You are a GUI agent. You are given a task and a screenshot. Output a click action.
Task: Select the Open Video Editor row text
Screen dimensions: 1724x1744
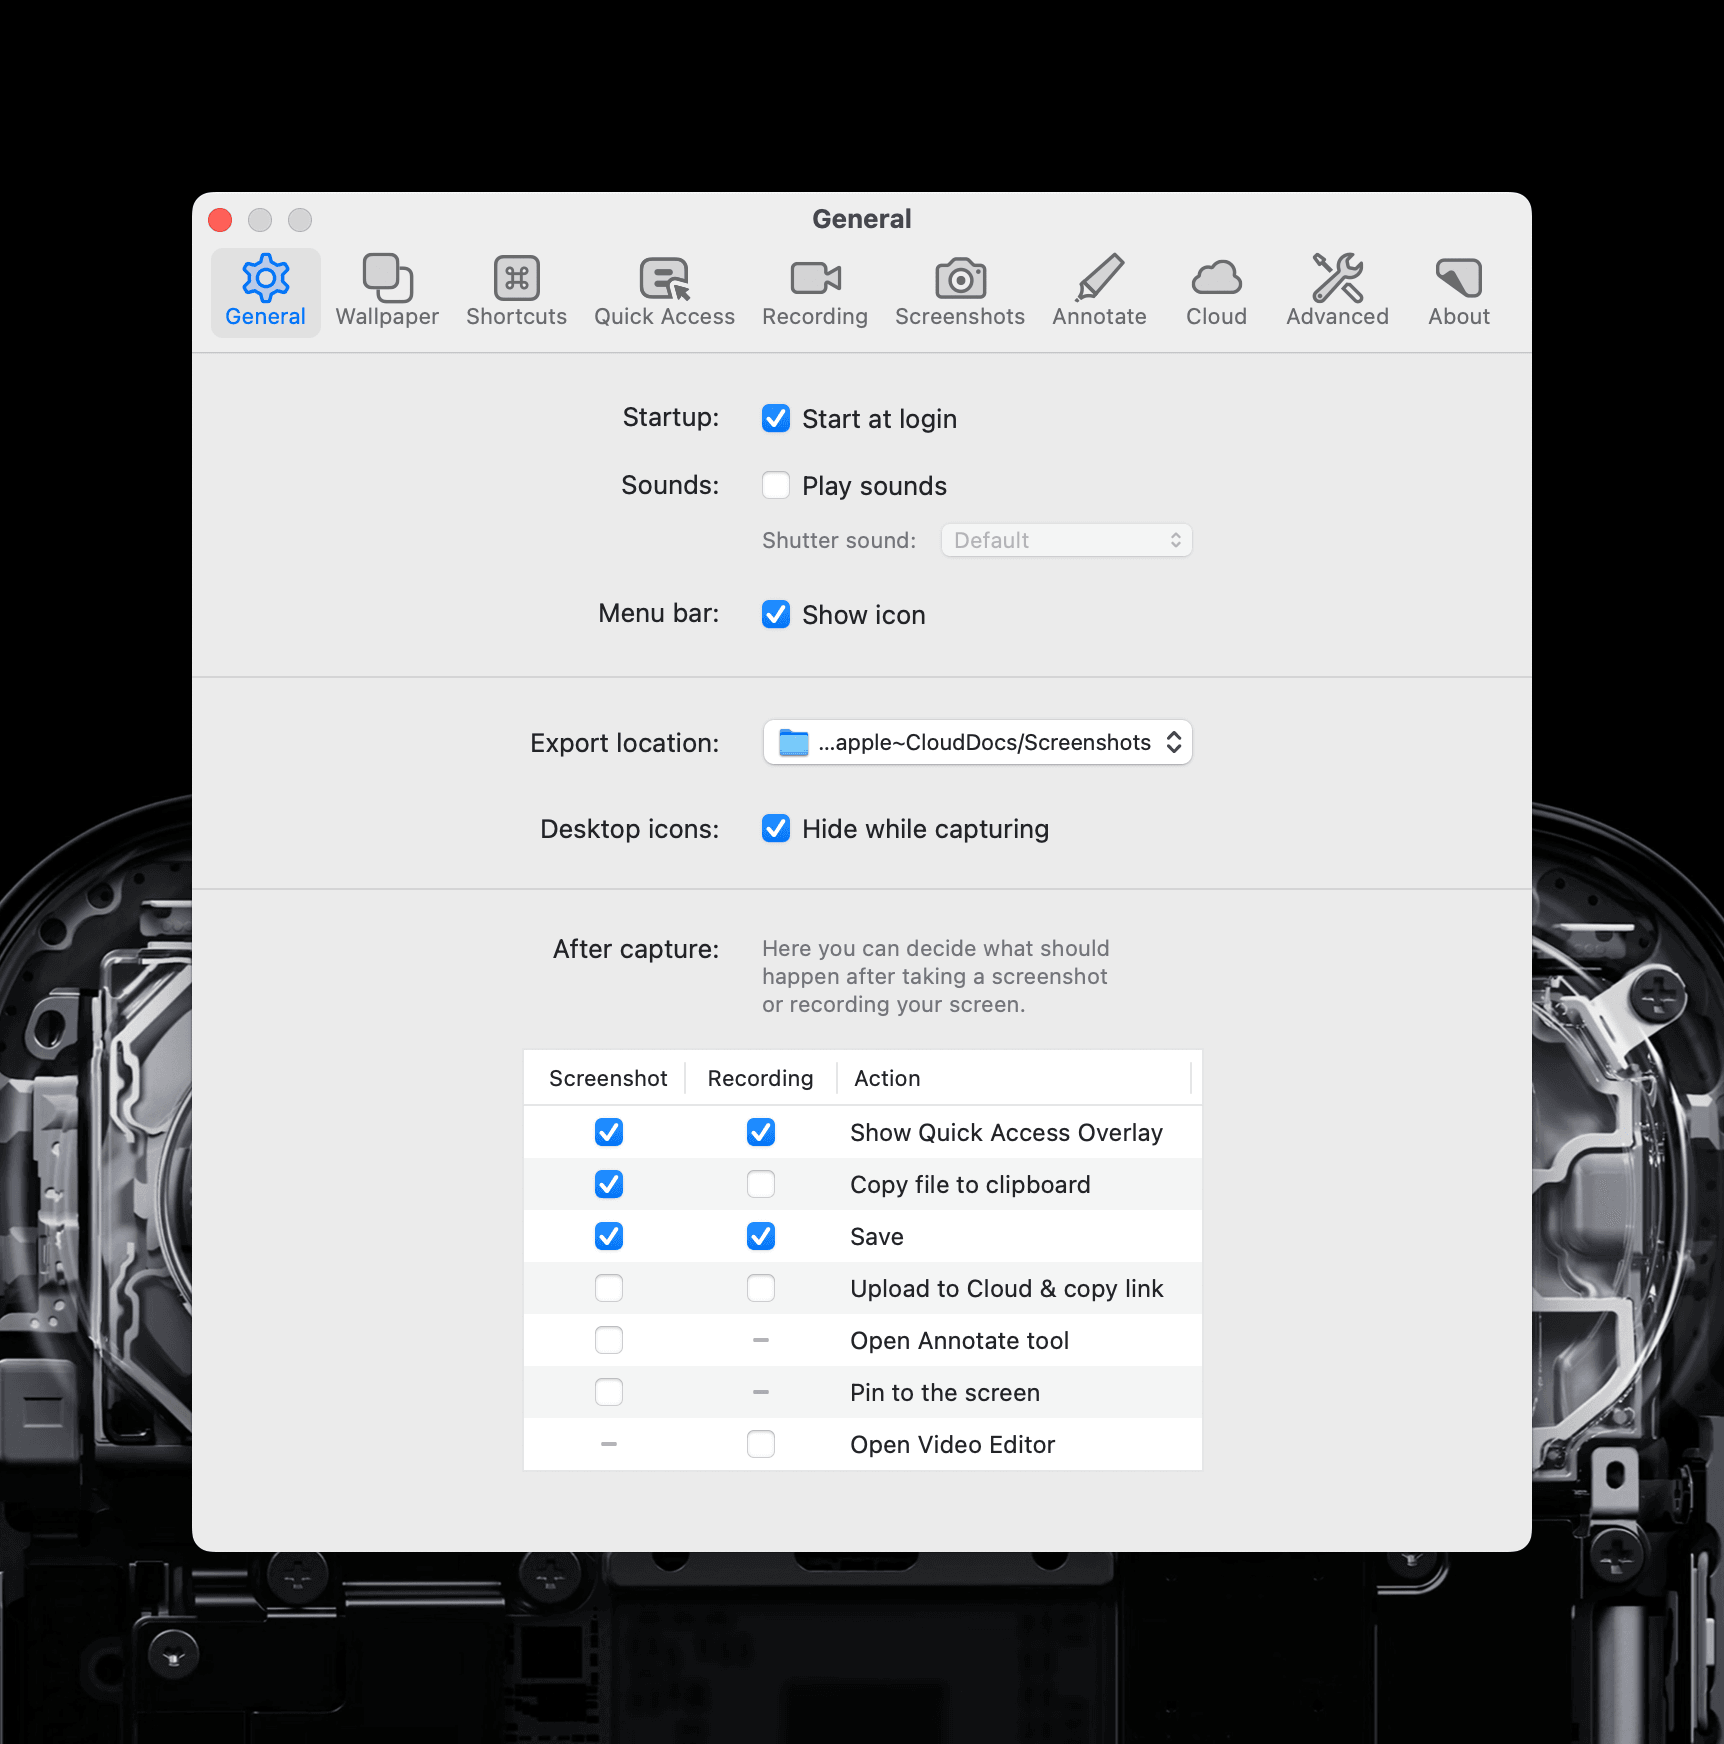pos(952,1444)
